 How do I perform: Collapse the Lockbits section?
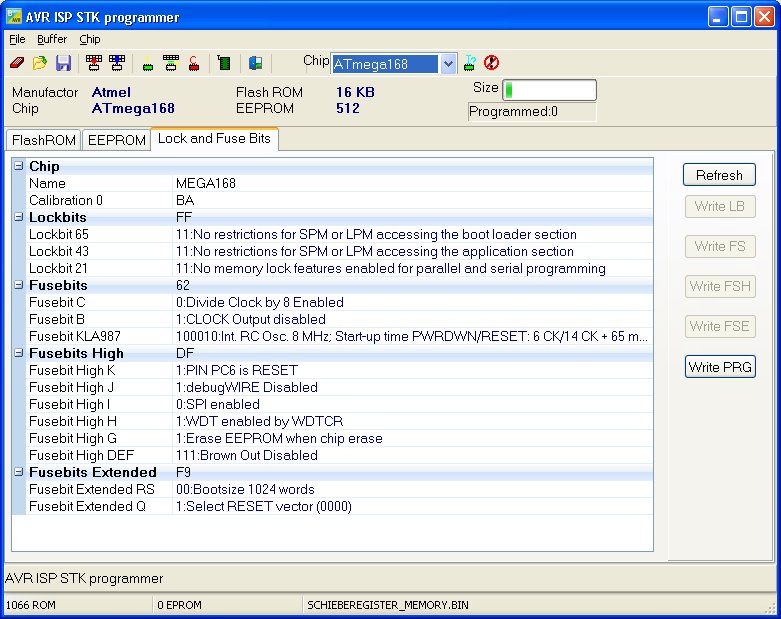[19, 217]
